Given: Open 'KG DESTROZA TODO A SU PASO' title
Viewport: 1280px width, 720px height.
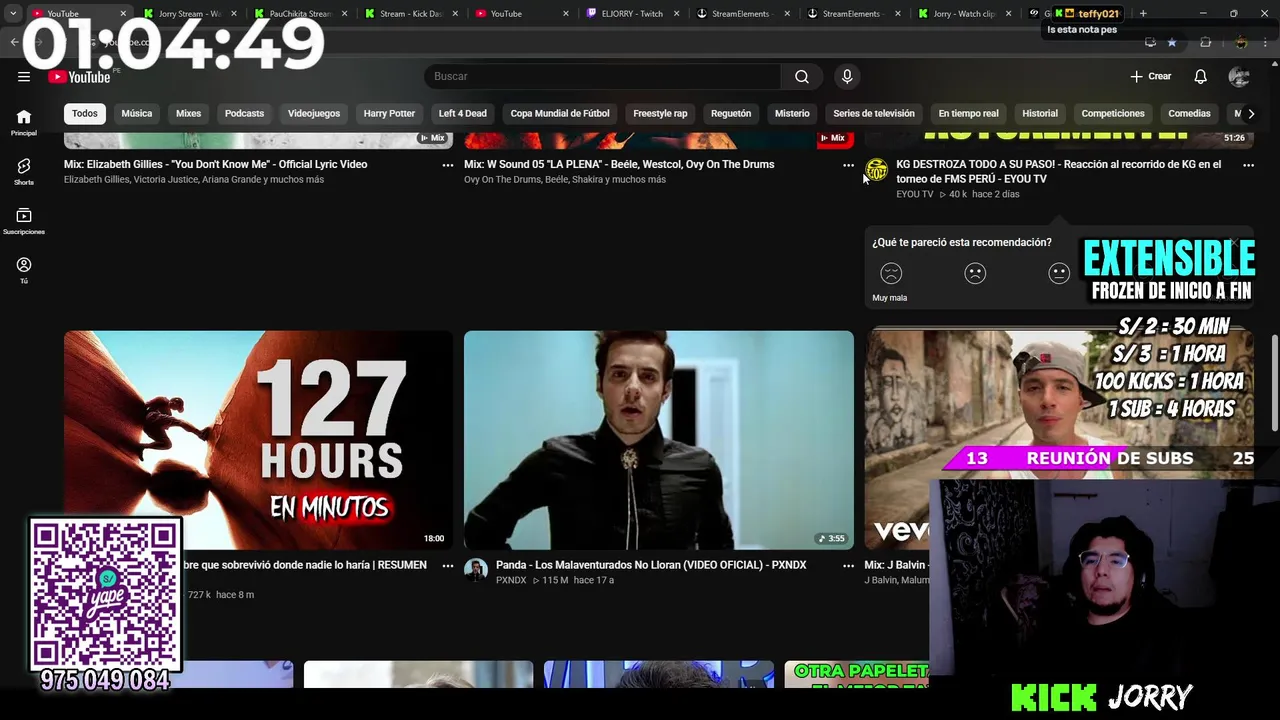Looking at the screenshot, I should 1059,171.
